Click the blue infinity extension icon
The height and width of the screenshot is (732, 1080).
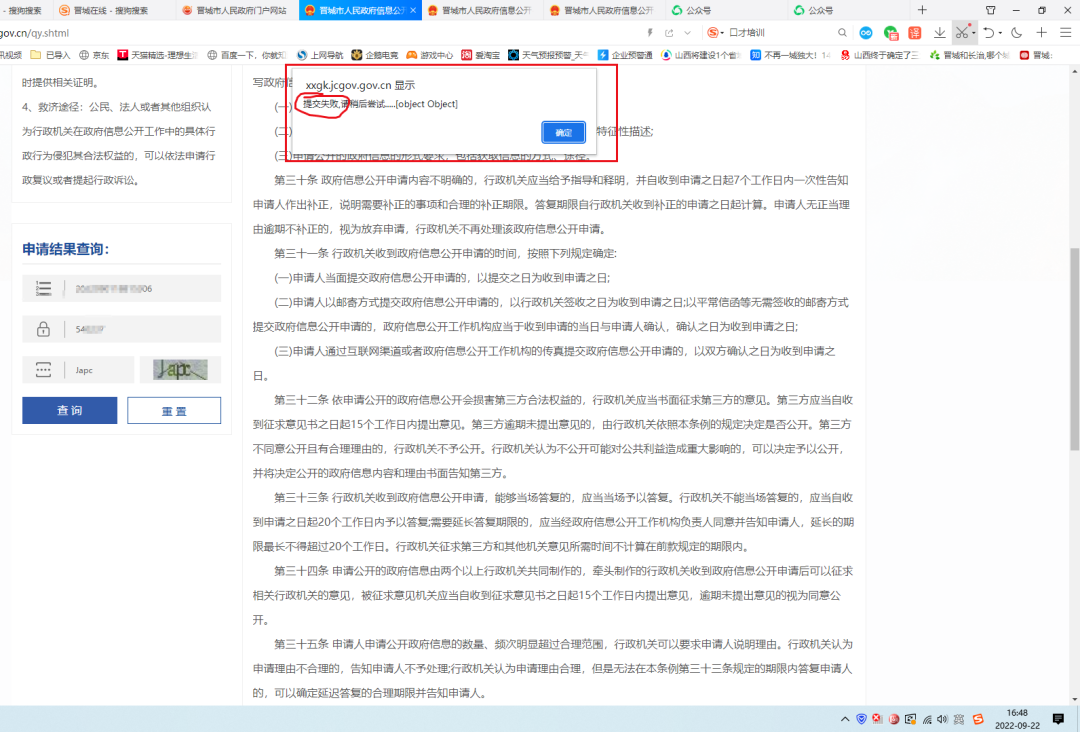[866, 32]
